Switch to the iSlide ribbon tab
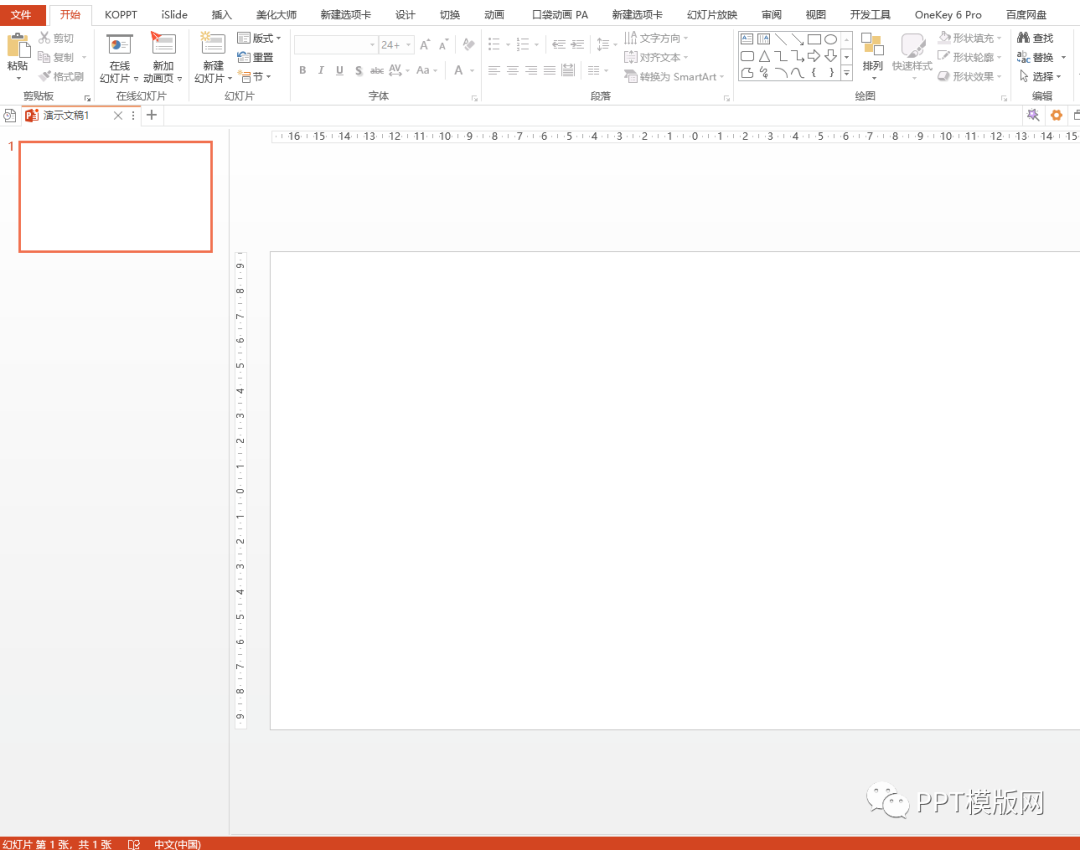 tap(174, 15)
